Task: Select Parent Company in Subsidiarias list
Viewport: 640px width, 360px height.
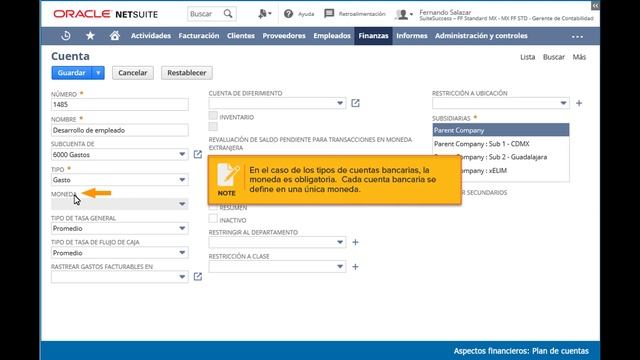Action: coord(501,130)
